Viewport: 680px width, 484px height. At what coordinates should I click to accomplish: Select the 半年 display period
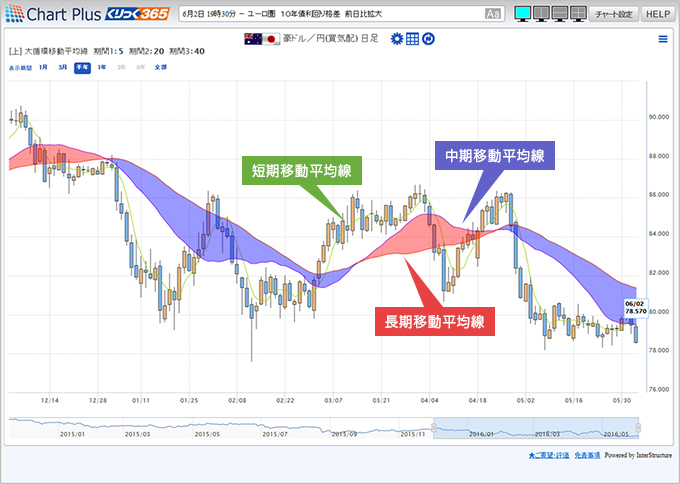click(82, 67)
